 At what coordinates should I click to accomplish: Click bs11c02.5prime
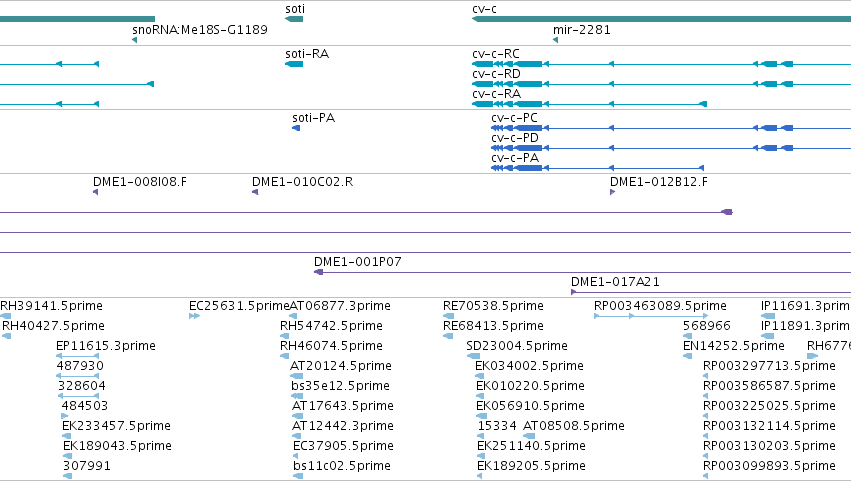pyautogui.click(x=342, y=466)
